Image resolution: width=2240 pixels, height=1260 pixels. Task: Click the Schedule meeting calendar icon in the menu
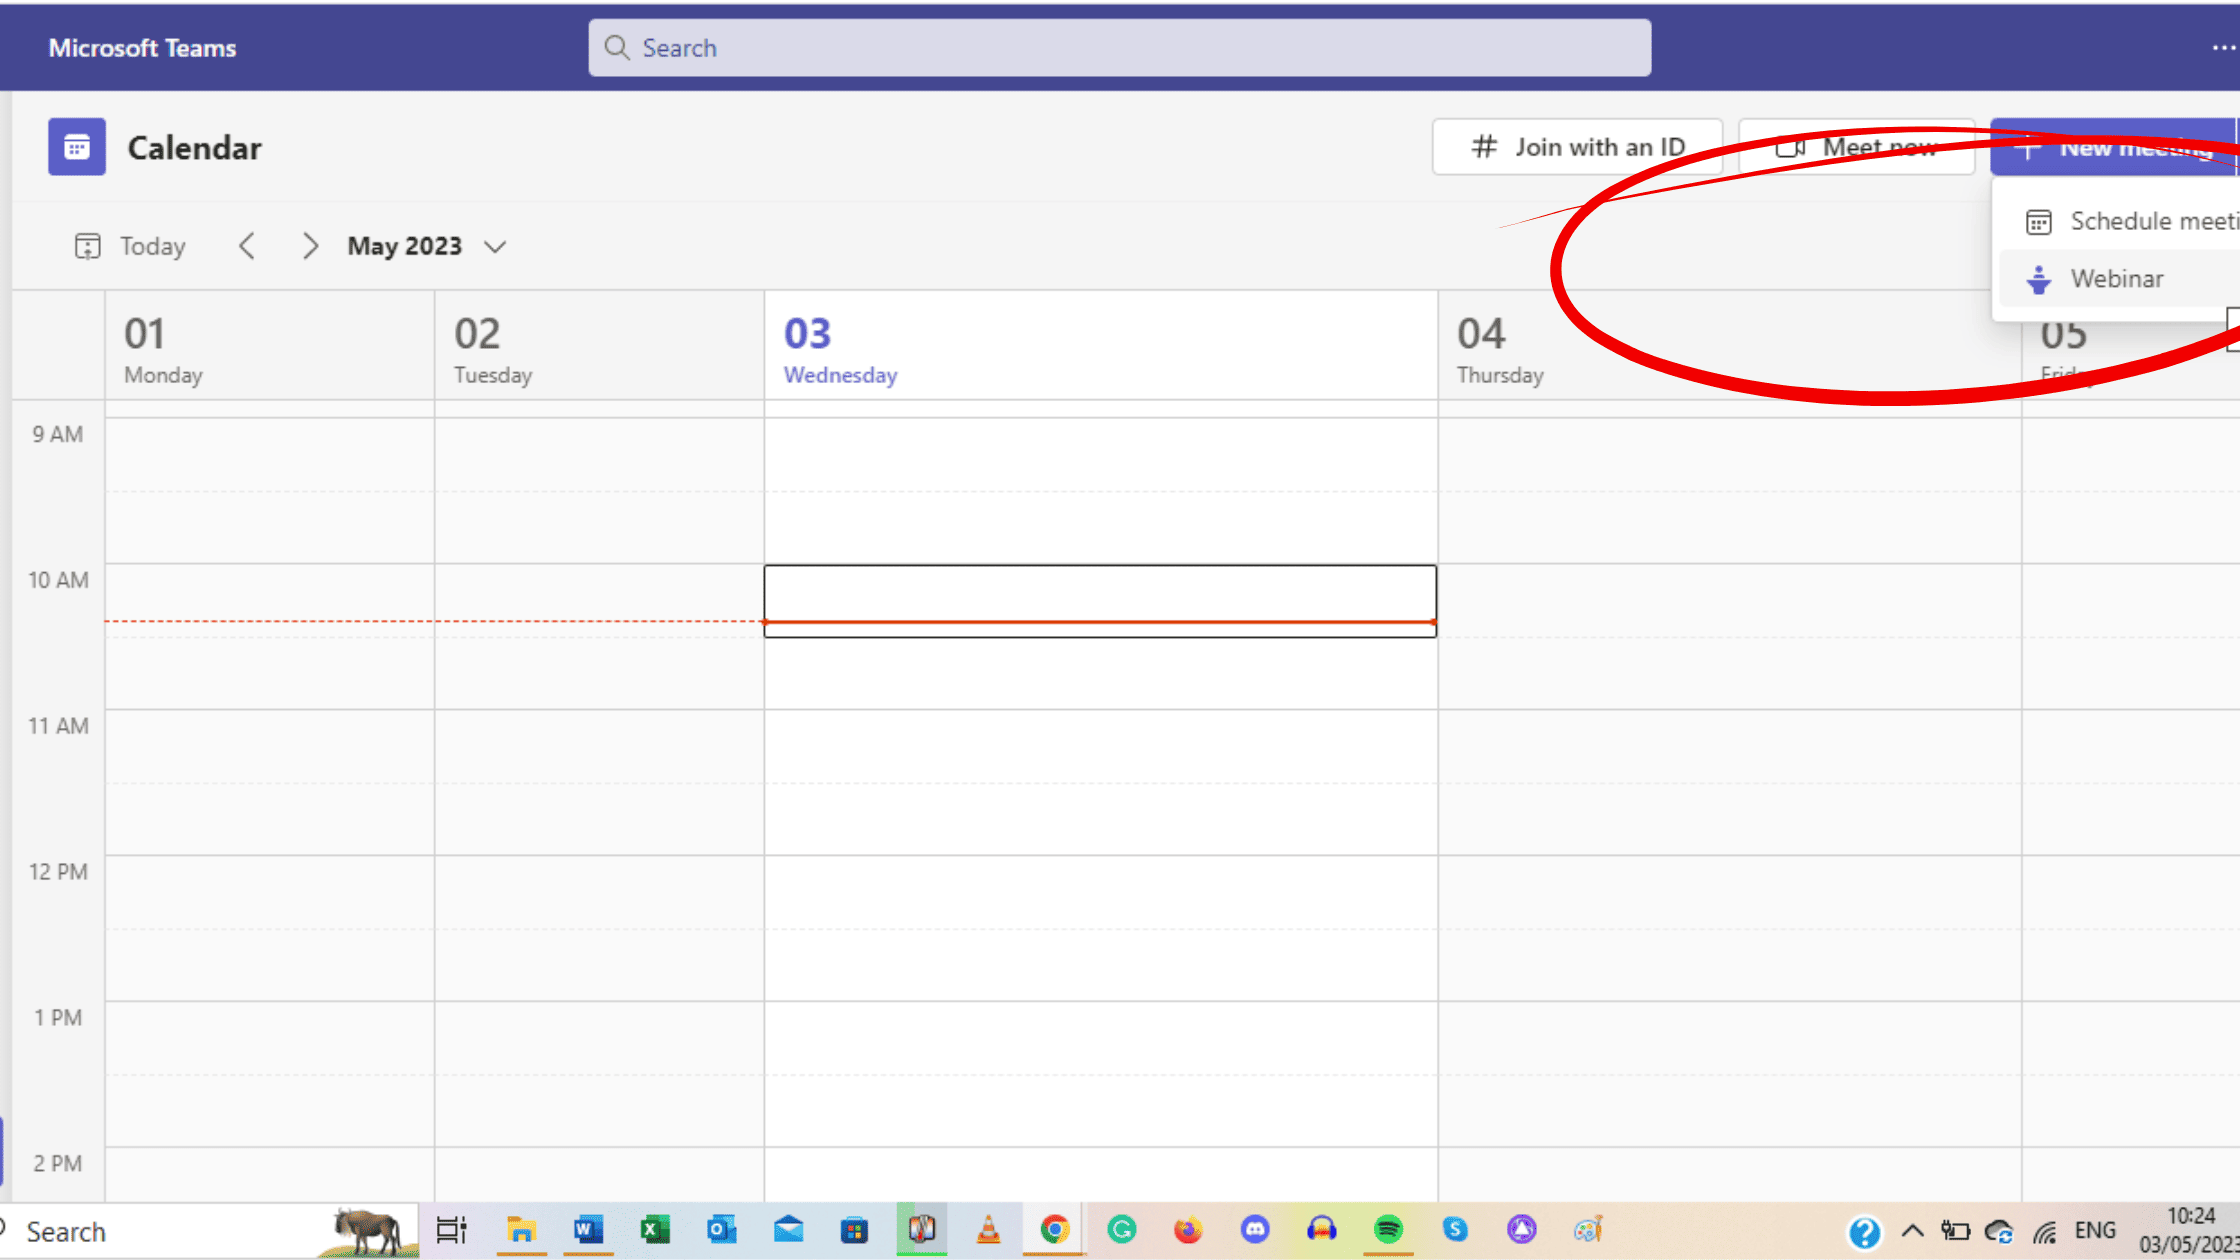pos(2038,221)
